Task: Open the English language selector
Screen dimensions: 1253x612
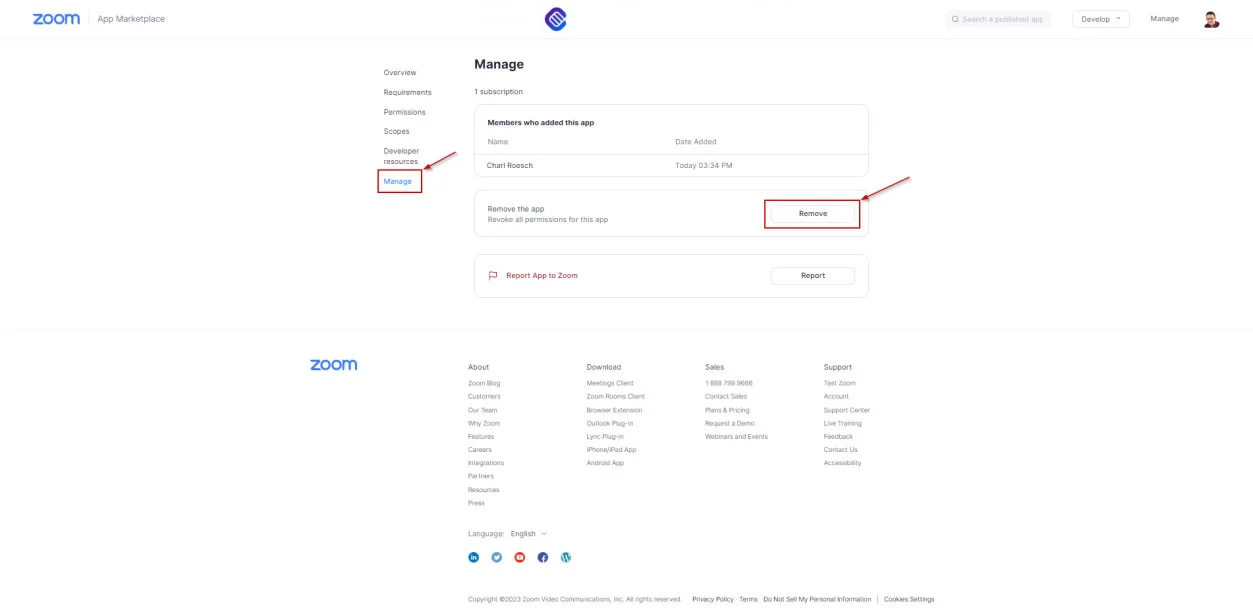Action: (x=528, y=534)
